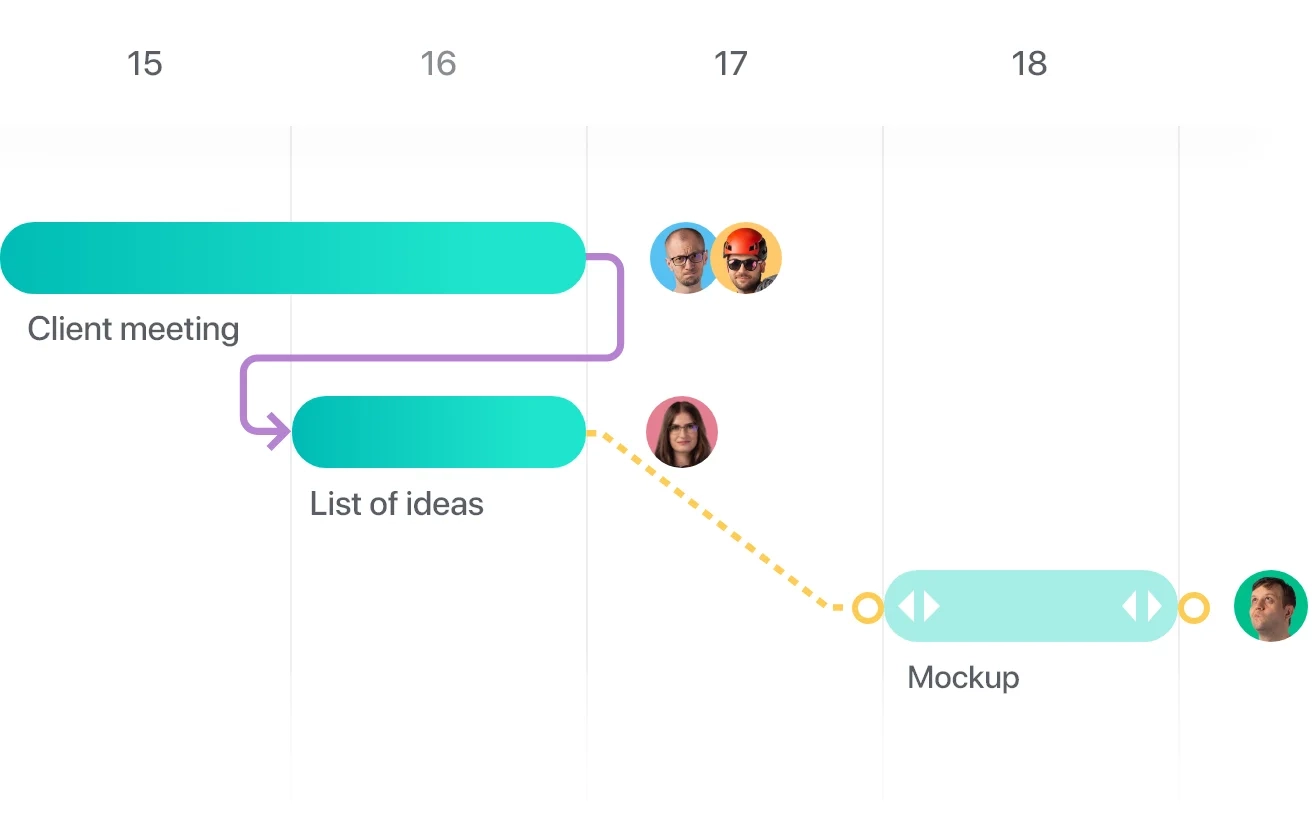This screenshot has height=840, width=1312.
Task: Select the List of ideas task bar
Action: [439, 432]
